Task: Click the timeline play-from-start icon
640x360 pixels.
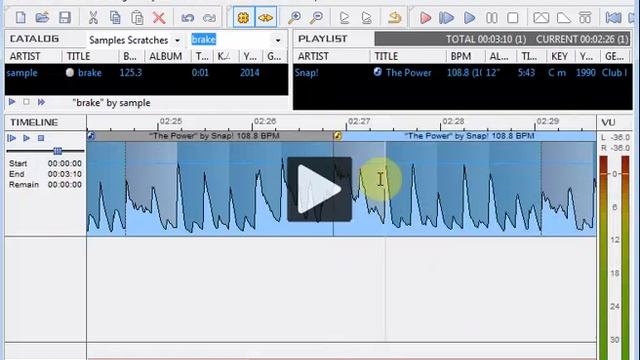Action: (x=12, y=138)
